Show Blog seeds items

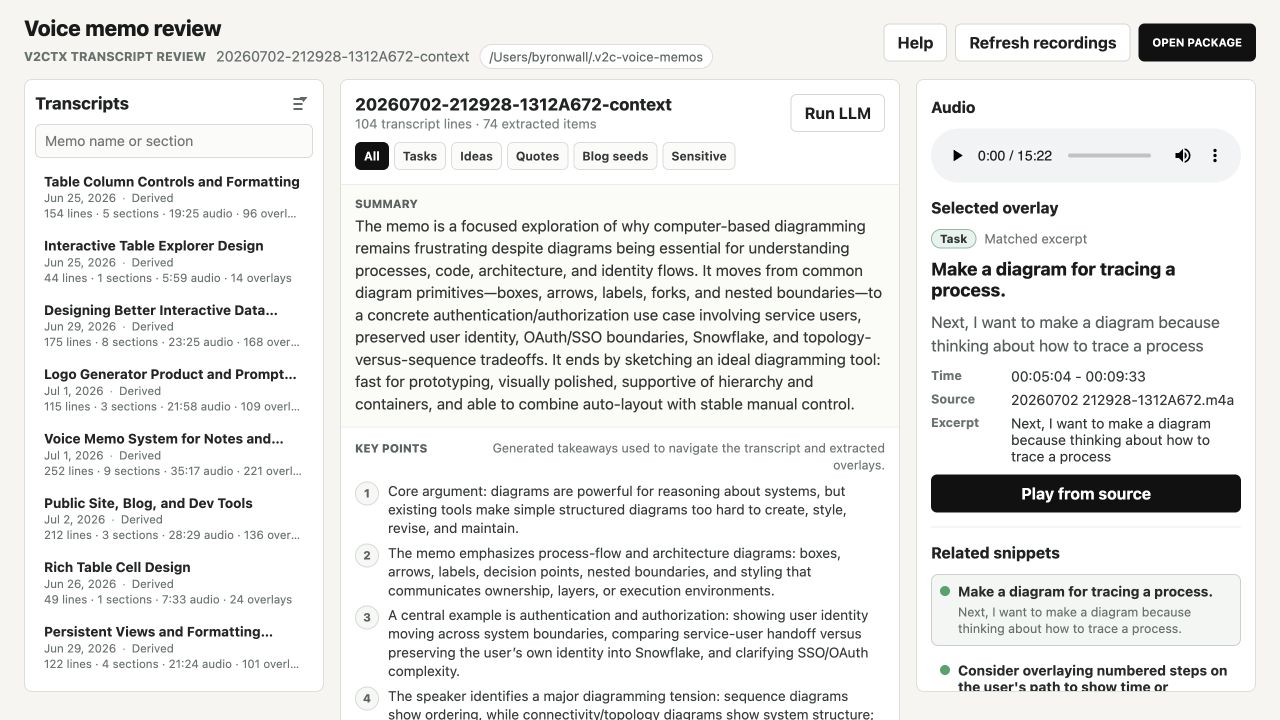pos(615,156)
